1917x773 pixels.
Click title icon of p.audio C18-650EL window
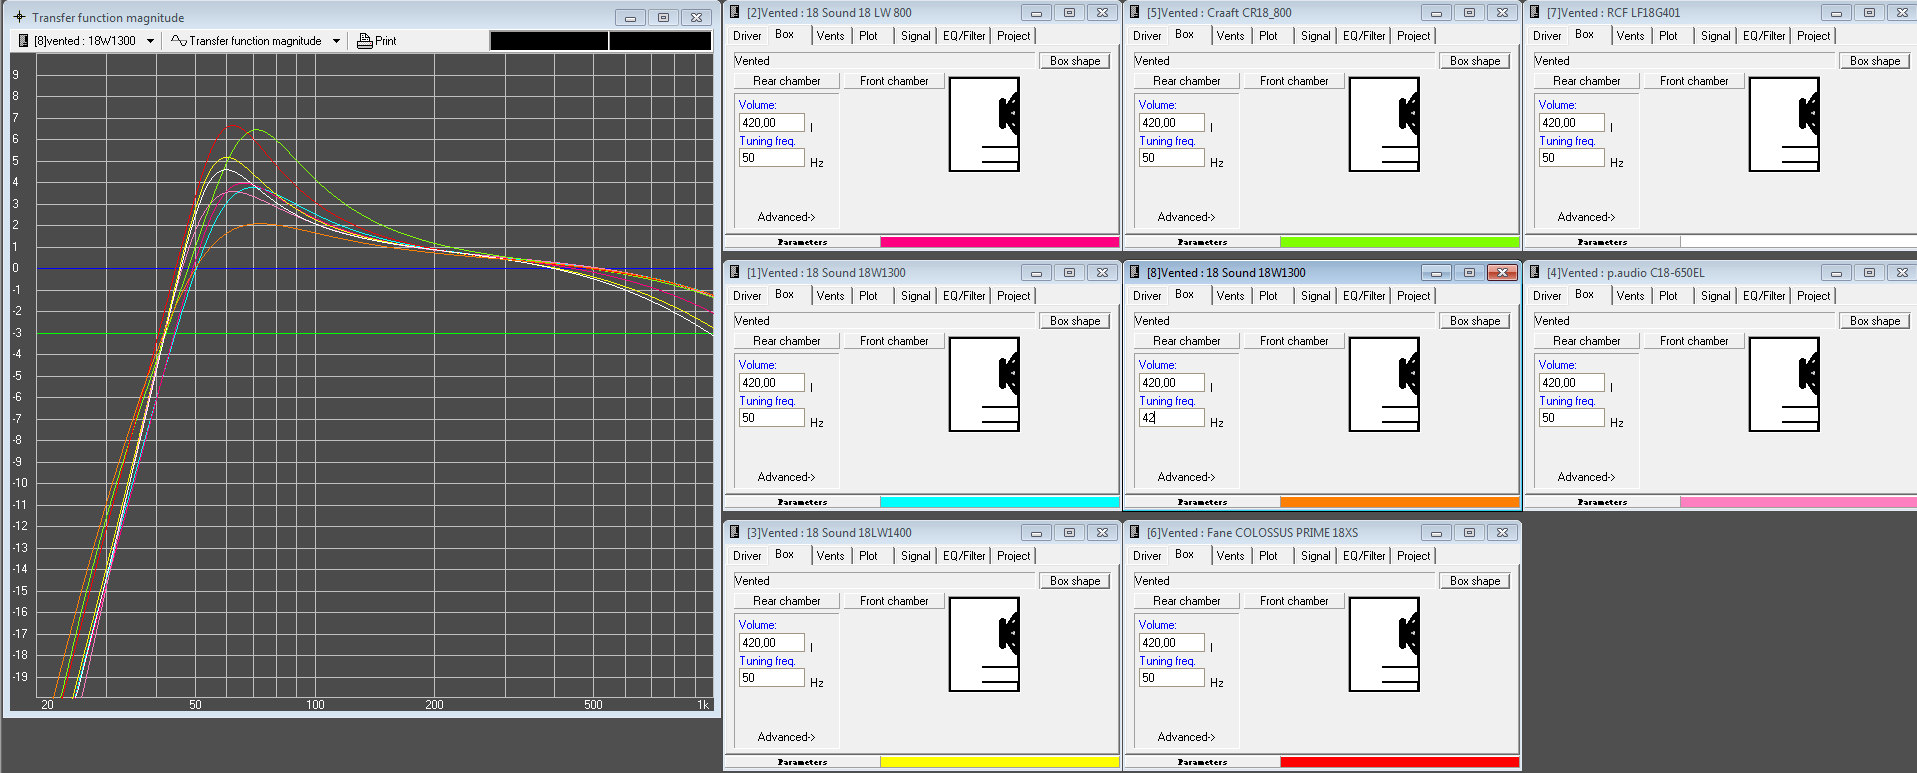(x=1535, y=273)
